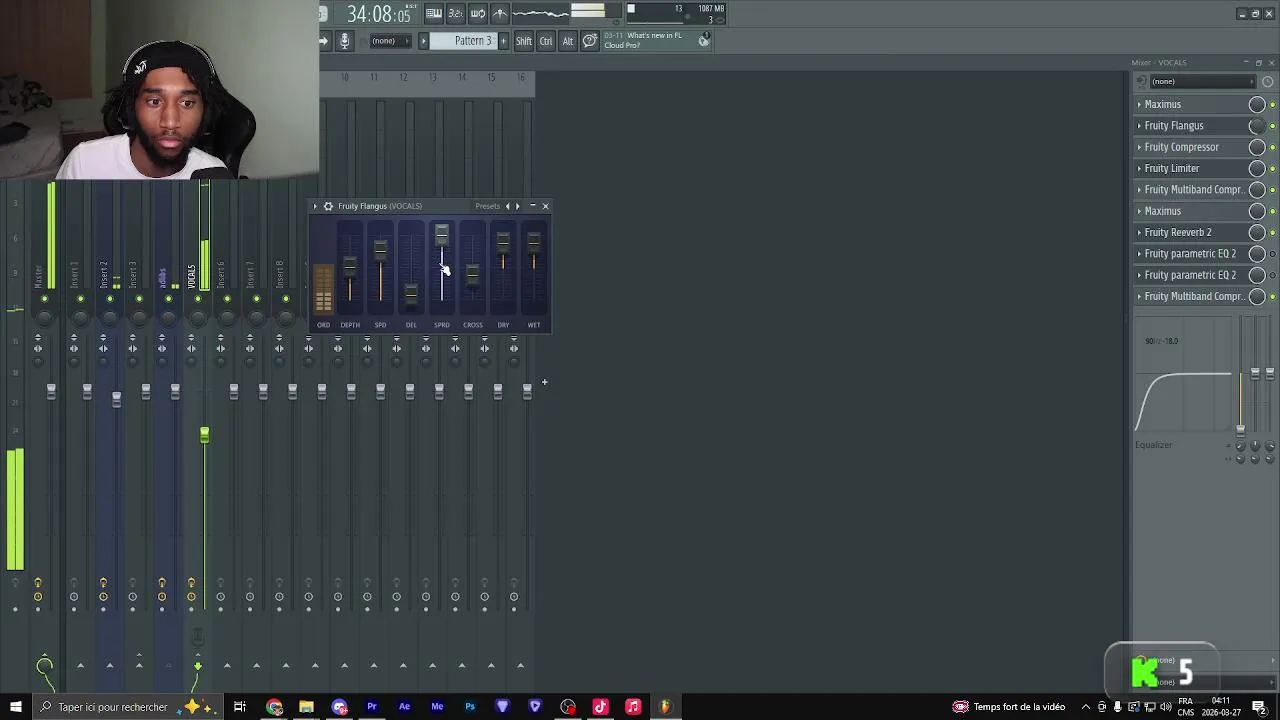Screen dimensions: 1280x720
Task: Switch to FL Studio taskbar icon
Action: pos(665,707)
